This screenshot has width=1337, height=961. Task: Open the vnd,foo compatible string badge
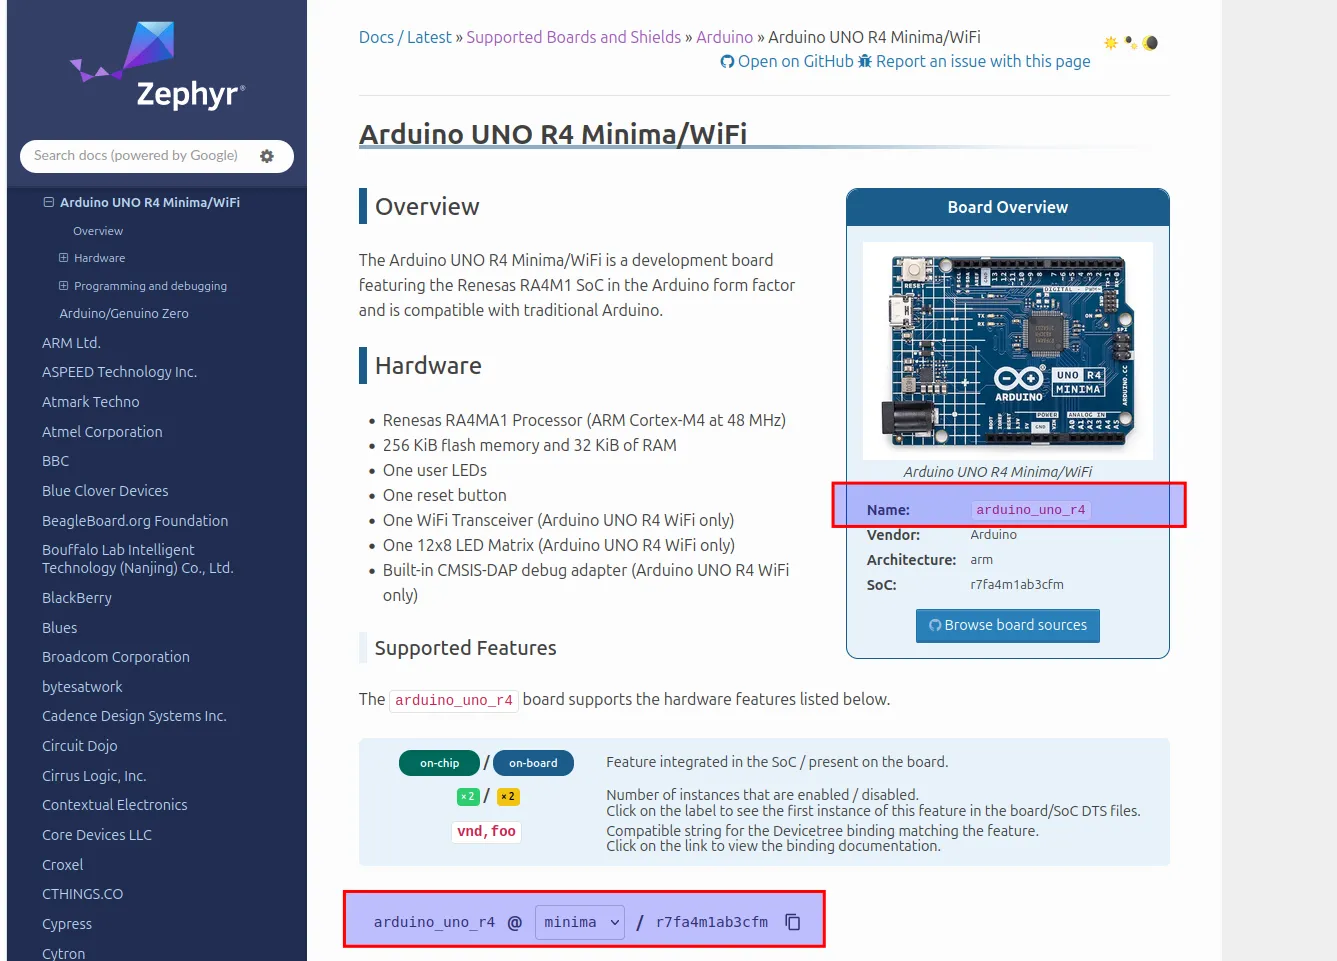486,831
